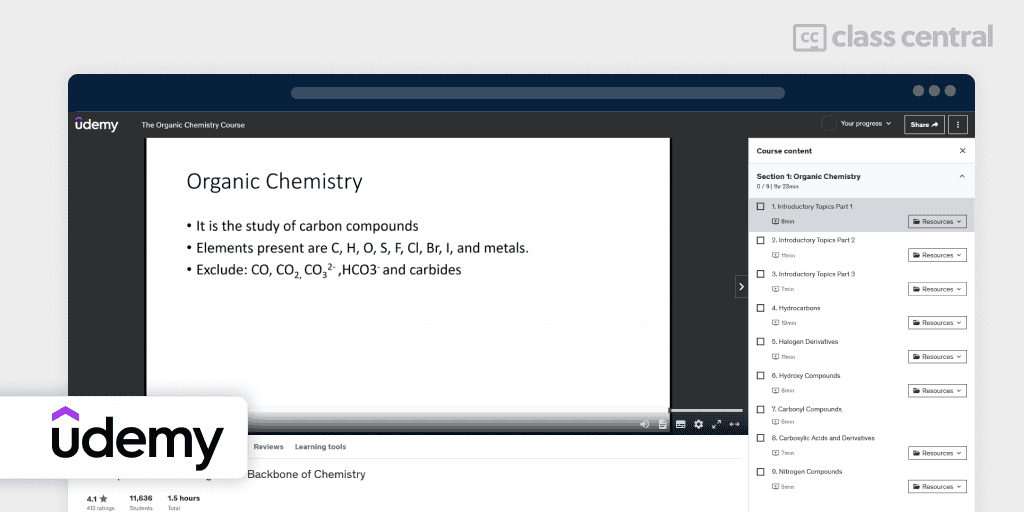Open Resources for Hydroxy Compounds
This screenshot has width=1024, height=512.
937,391
